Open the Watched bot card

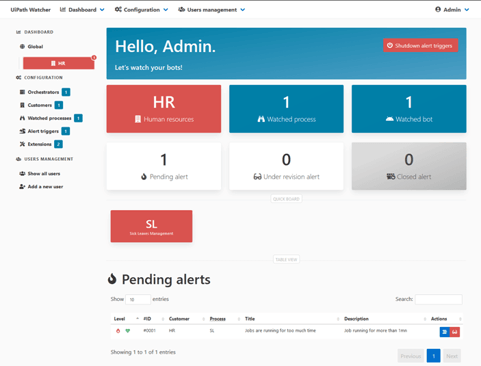click(409, 109)
